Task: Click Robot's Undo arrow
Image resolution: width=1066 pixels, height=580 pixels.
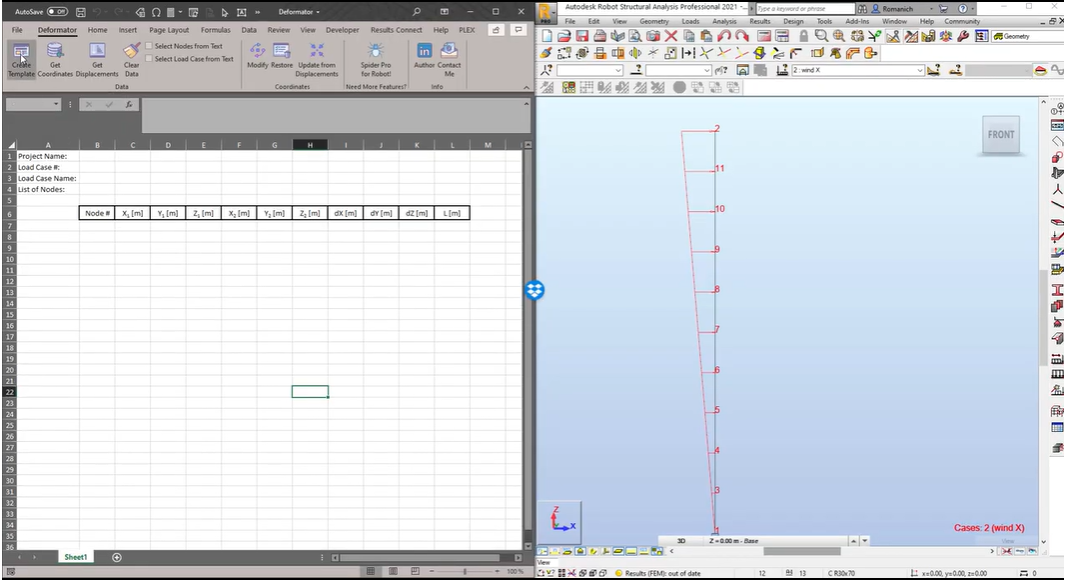Action: 723,36
